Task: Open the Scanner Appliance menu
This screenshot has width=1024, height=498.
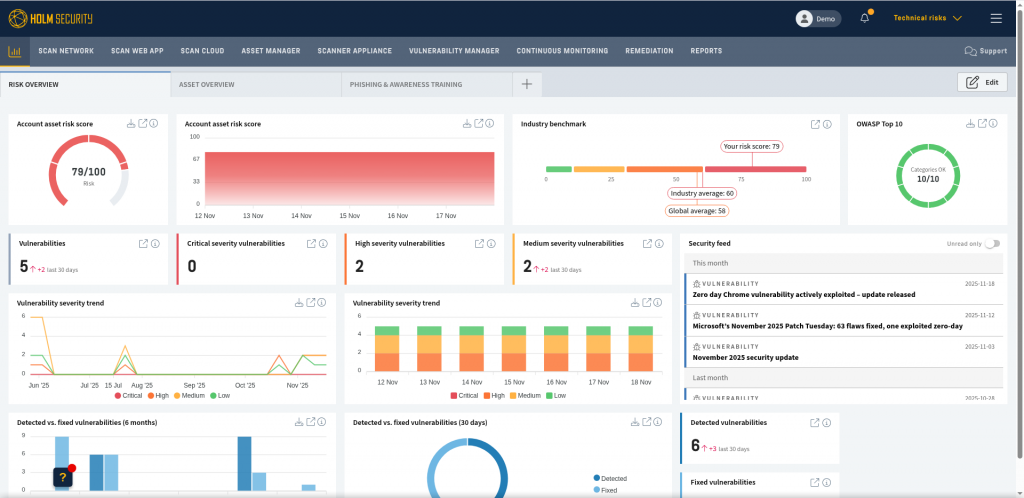Action: [355, 51]
